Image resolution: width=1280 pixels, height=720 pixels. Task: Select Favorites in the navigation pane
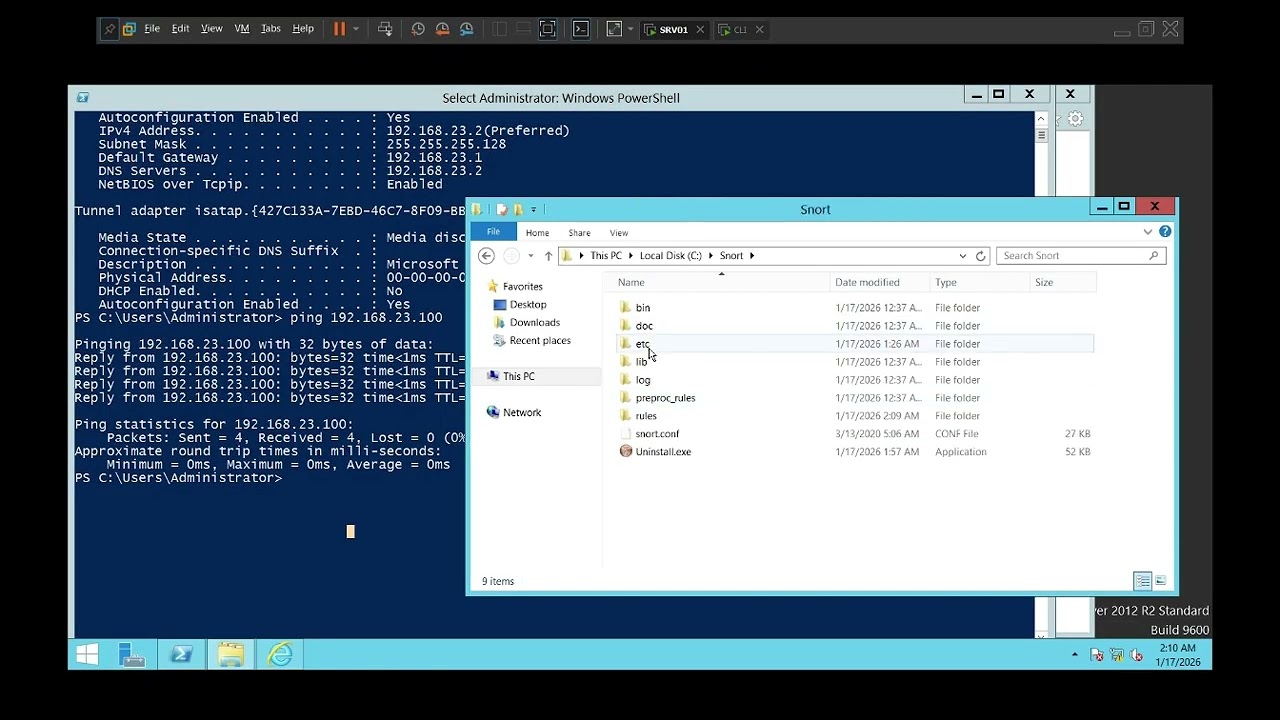(x=514, y=286)
